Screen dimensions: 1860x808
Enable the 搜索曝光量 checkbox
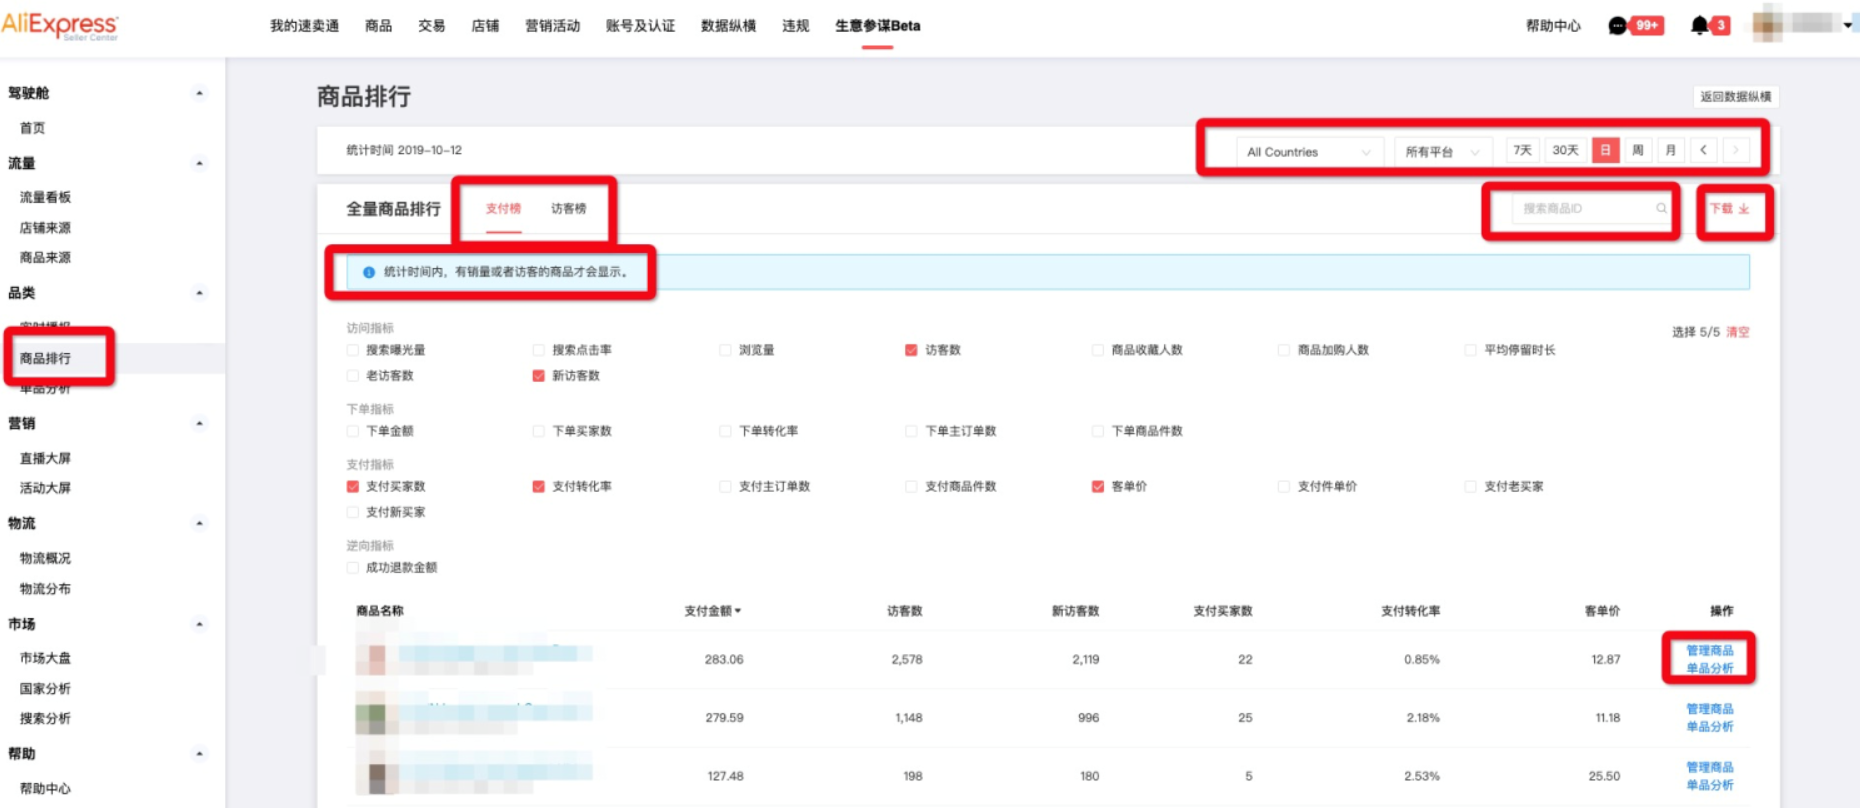point(352,350)
